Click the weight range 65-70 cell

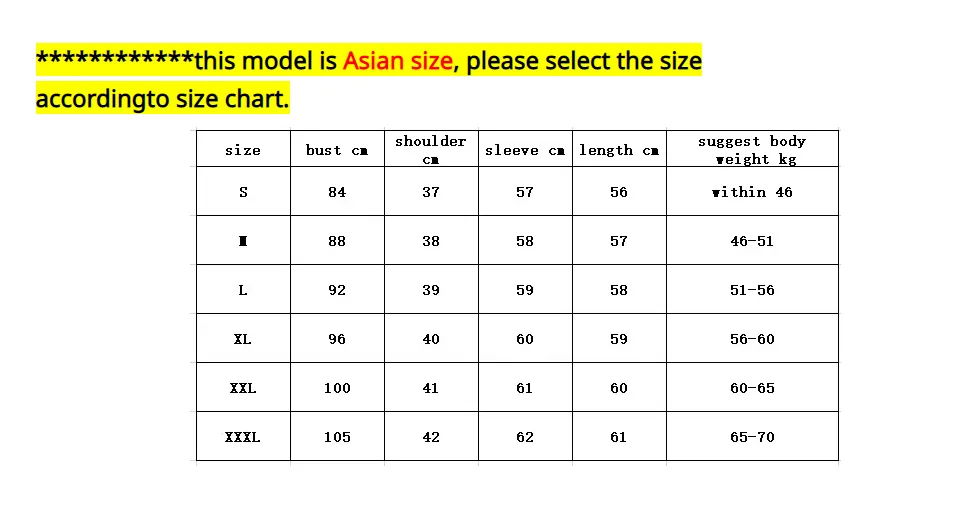(x=752, y=436)
